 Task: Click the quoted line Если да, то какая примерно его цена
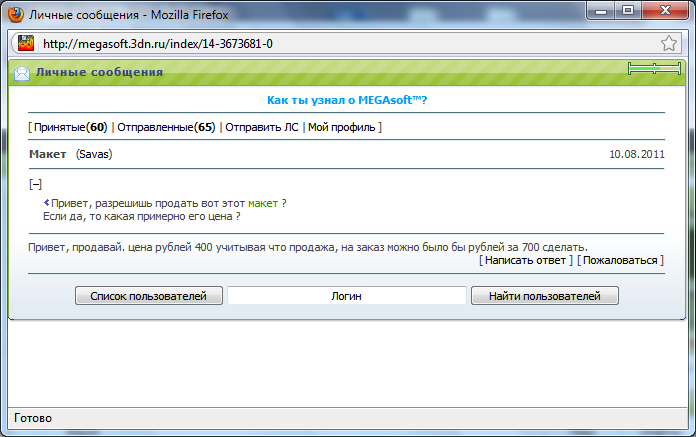pyautogui.click(x=142, y=217)
